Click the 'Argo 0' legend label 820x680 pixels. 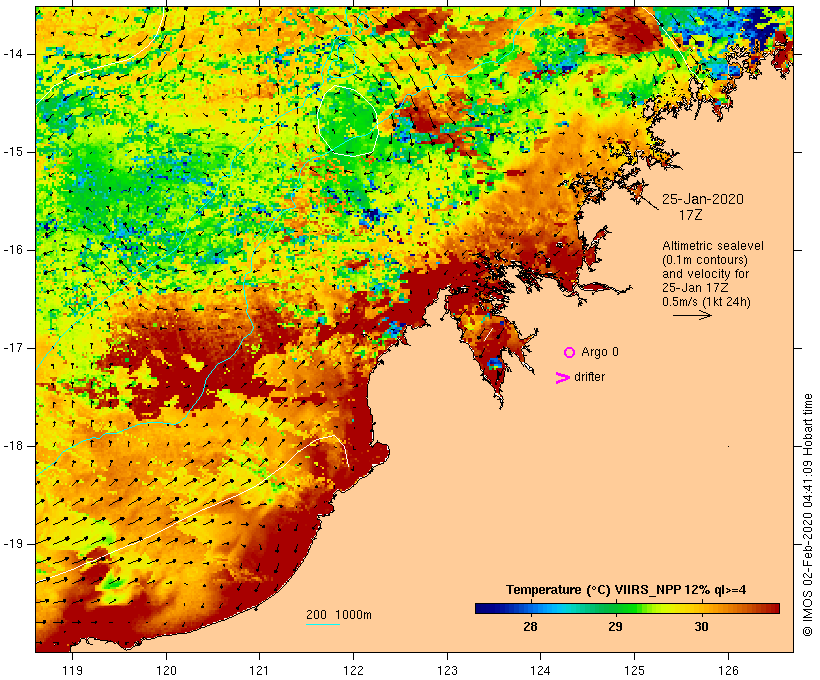click(600, 352)
